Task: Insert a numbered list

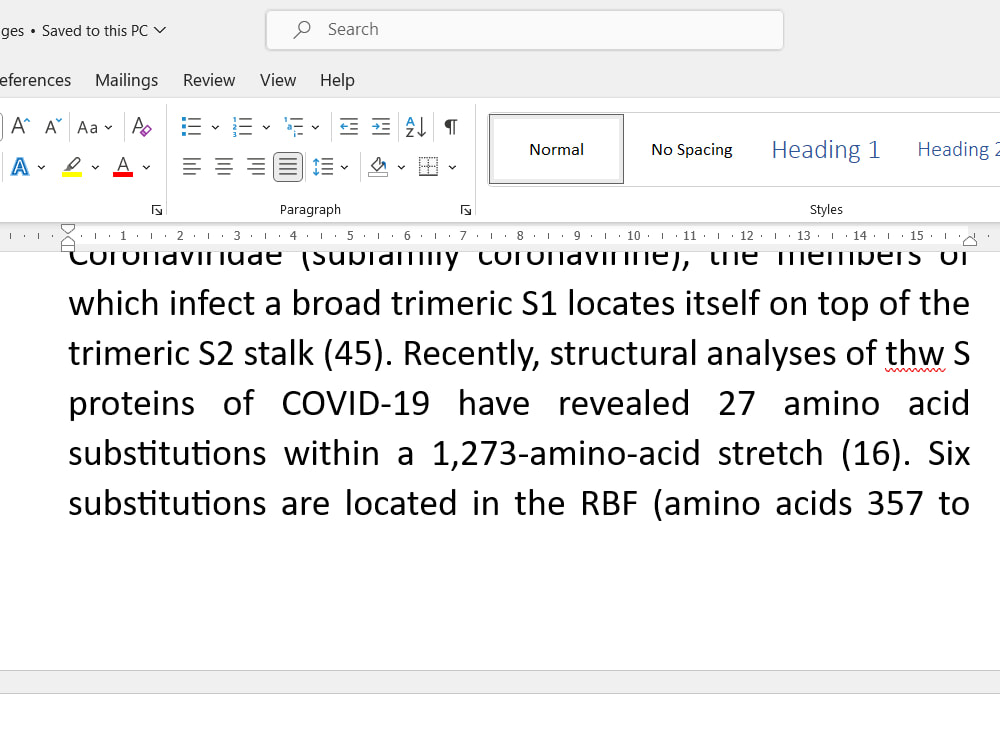Action: tap(242, 126)
